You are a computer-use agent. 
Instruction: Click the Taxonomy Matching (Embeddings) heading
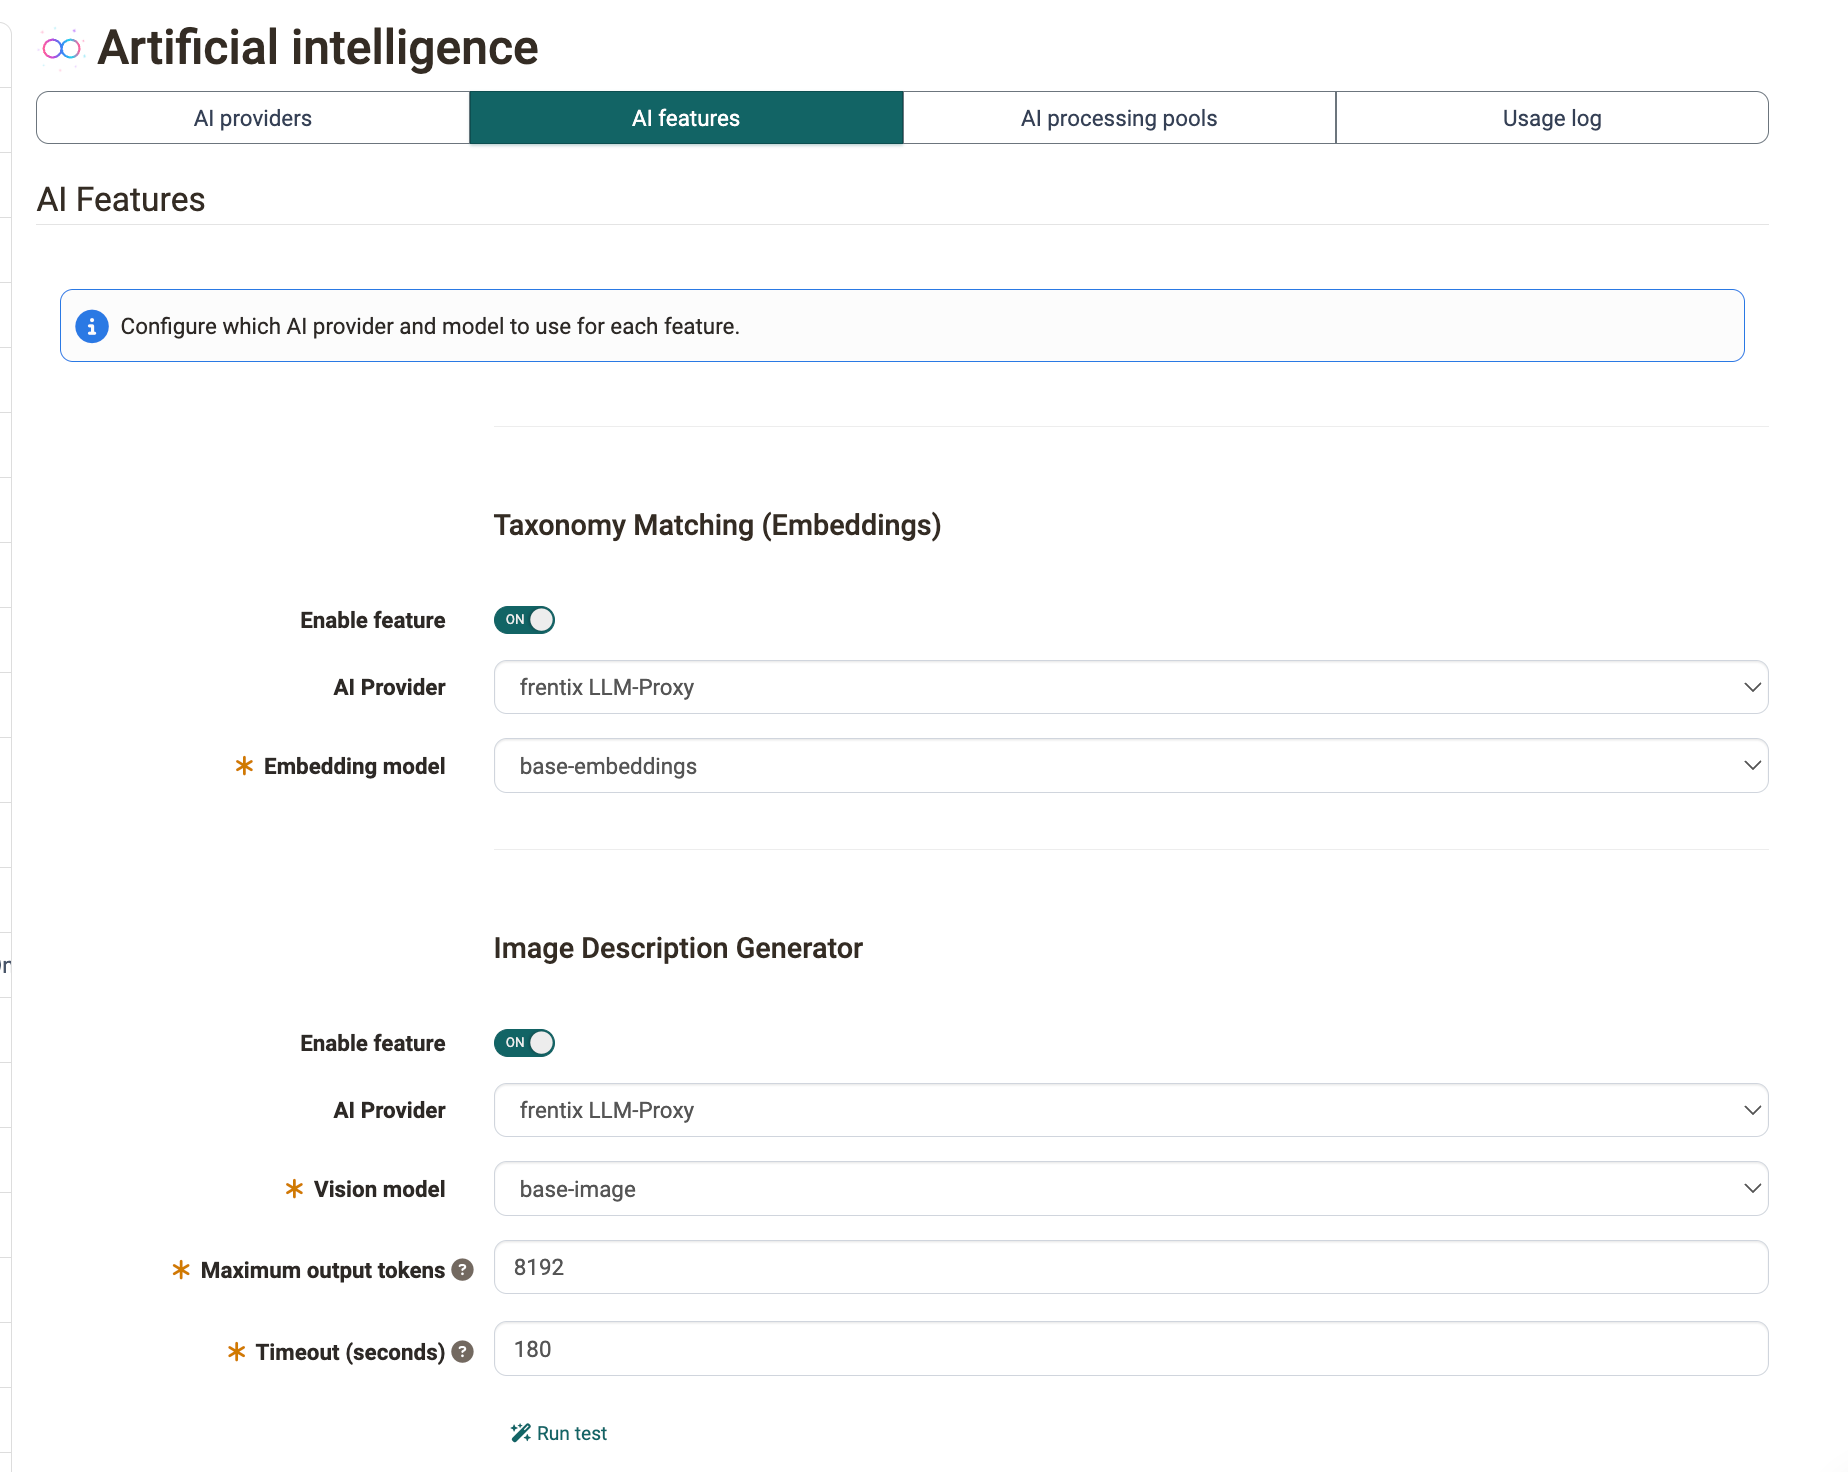pyautogui.click(x=717, y=525)
